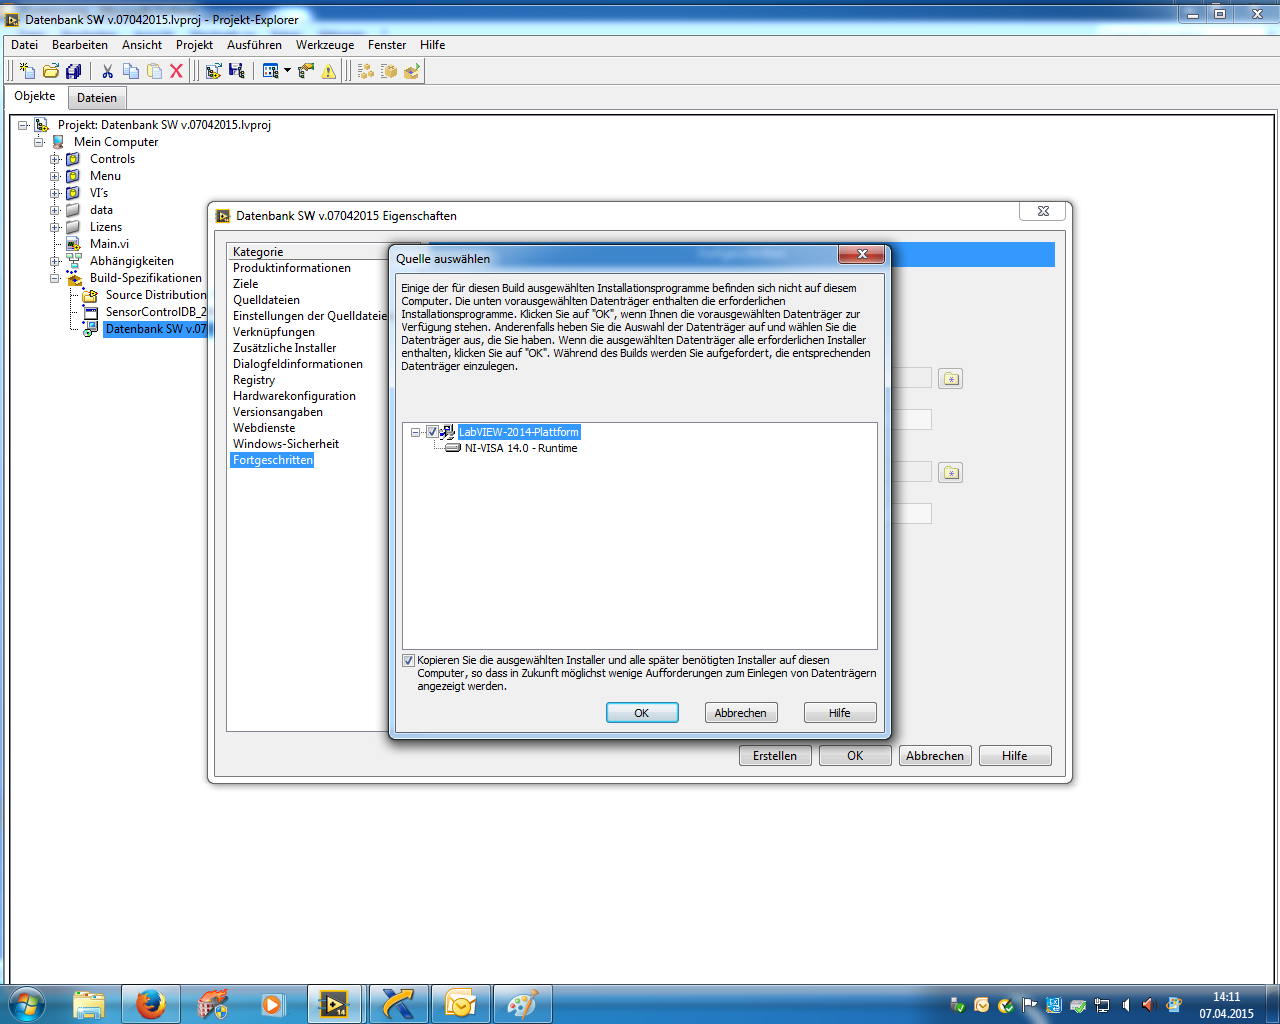
Task: Click Hilfe in Quelle auswählen dialog
Action: point(840,713)
